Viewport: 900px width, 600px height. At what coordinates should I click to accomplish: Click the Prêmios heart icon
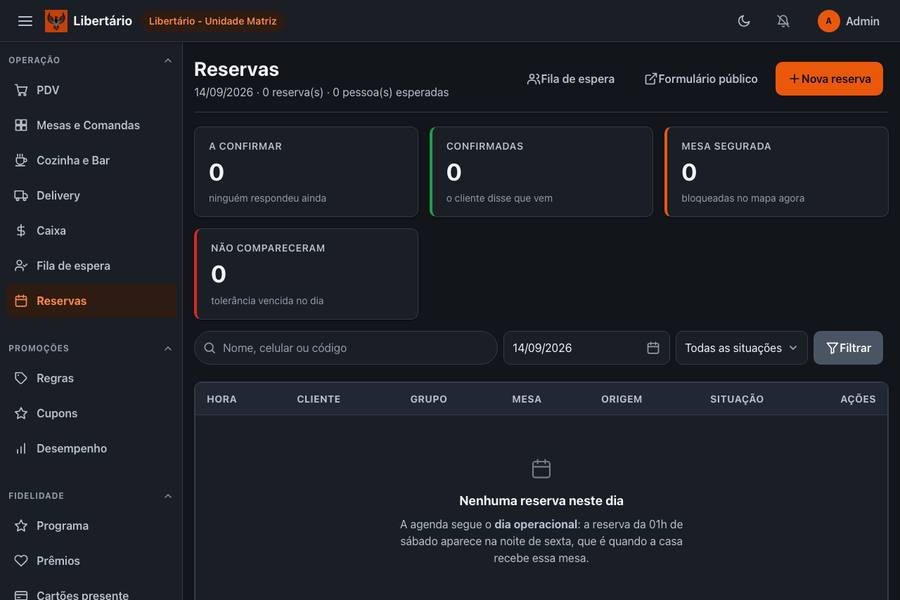[x=21, y=560]
